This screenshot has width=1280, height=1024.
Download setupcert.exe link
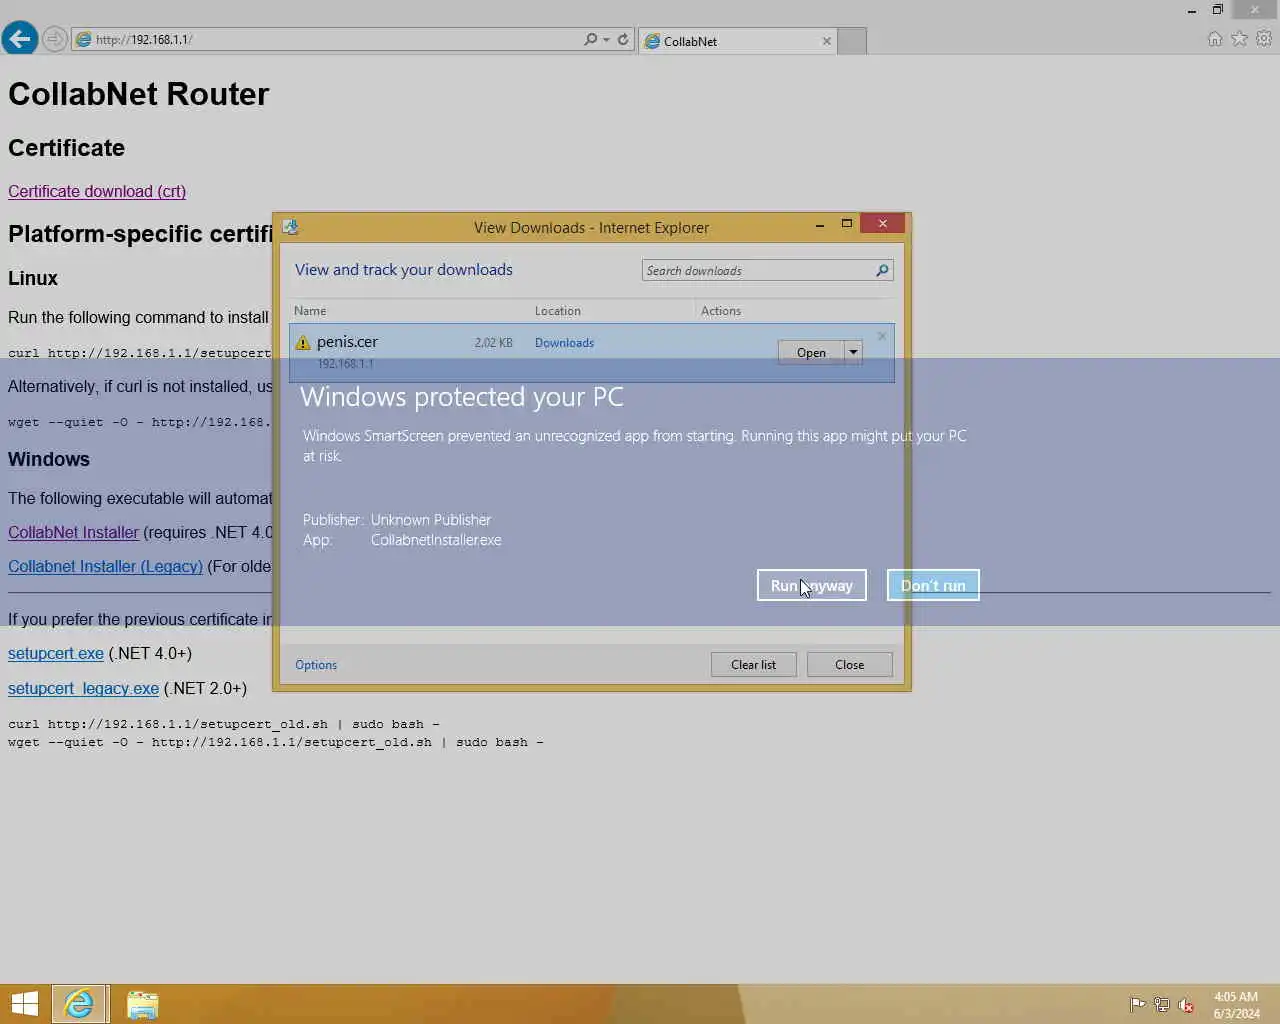click(x=56, y=653)
